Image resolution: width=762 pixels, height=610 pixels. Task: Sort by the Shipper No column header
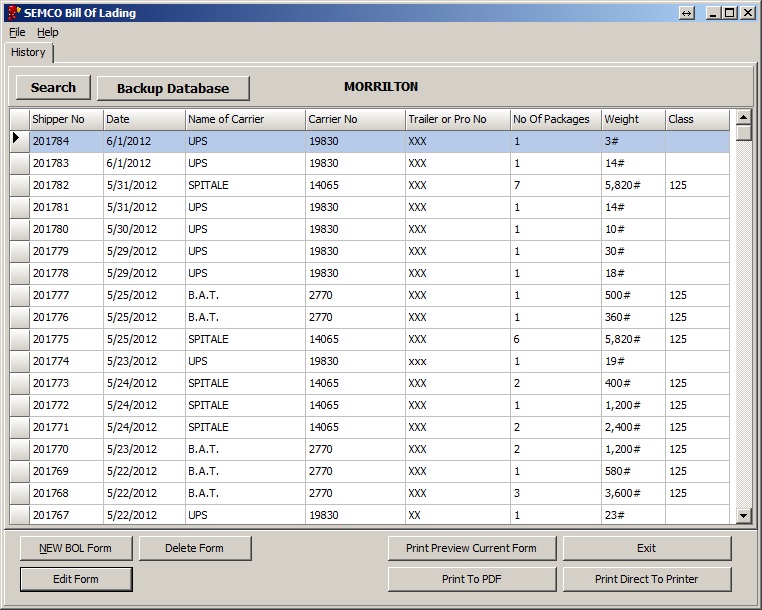click(x=66, y=119)
